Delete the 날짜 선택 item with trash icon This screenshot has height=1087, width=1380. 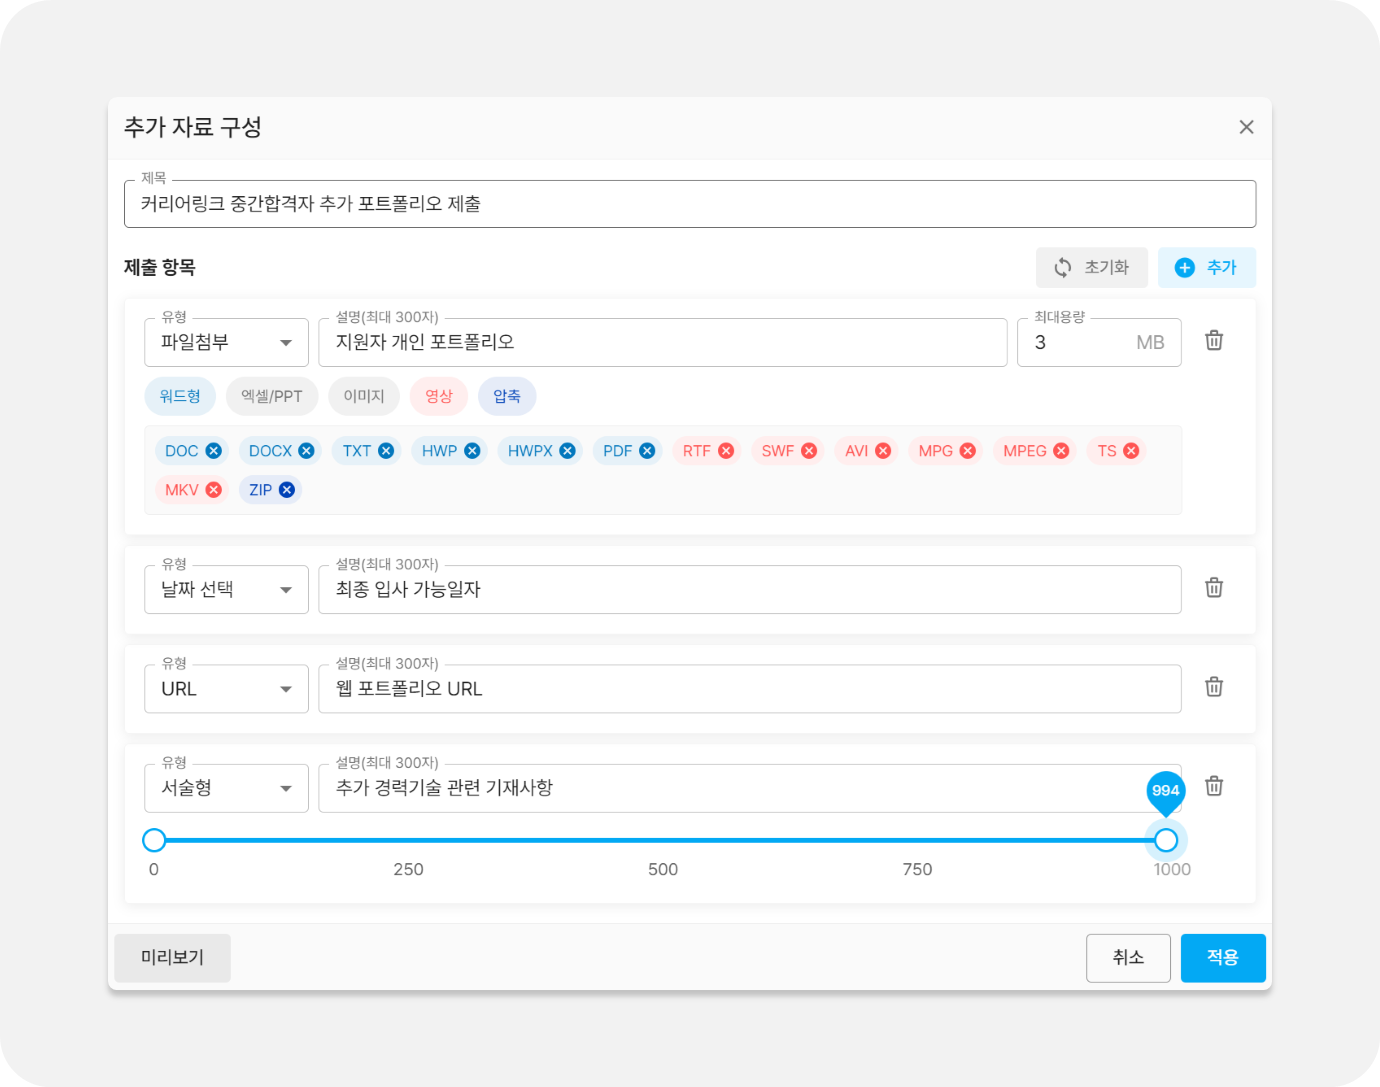1214,588
